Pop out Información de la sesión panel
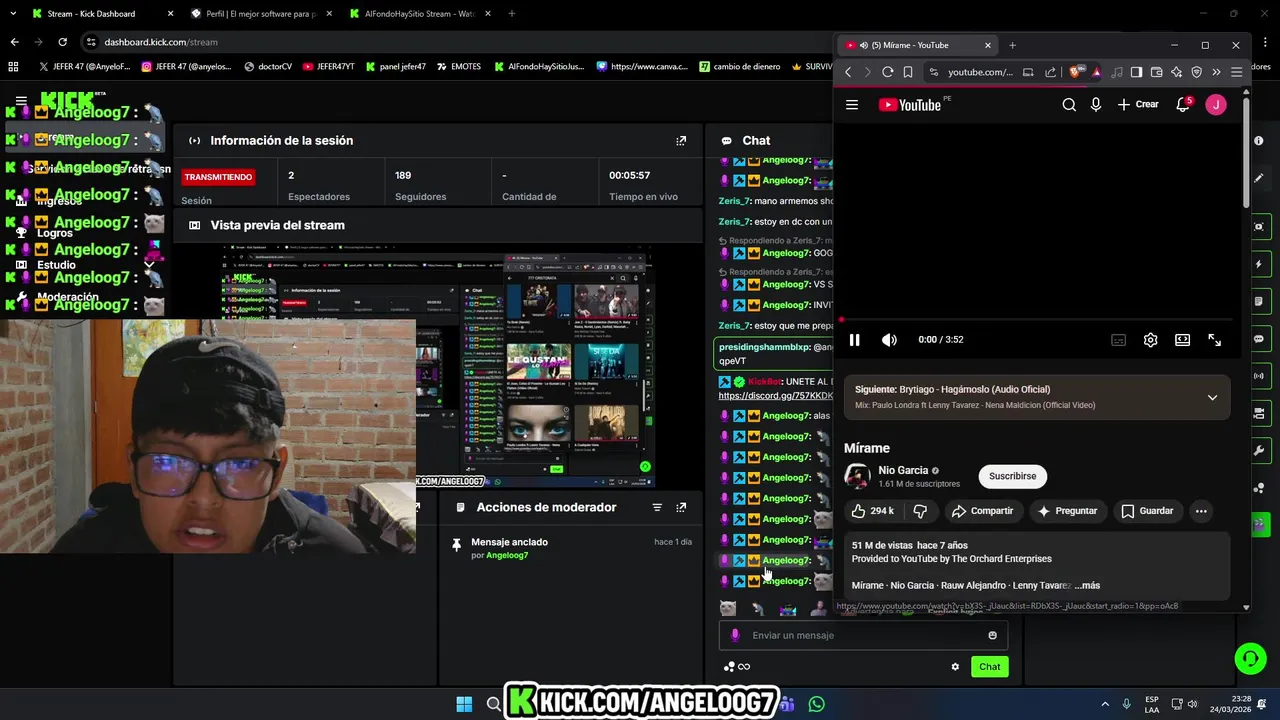This screenshot has height=720, width=1280. (x=681, y=141)
